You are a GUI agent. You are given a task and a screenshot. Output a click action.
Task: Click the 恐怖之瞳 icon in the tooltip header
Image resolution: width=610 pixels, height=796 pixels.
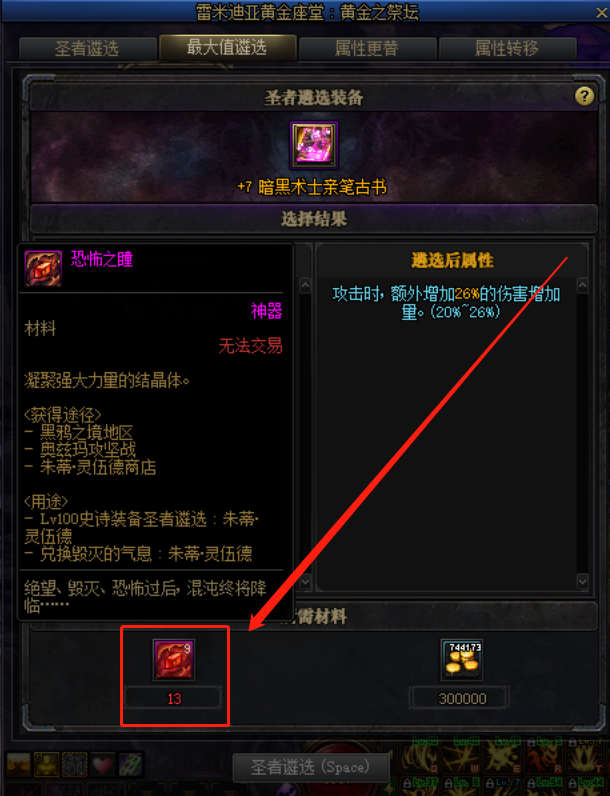pyautogui.click(x=43, y=269)
